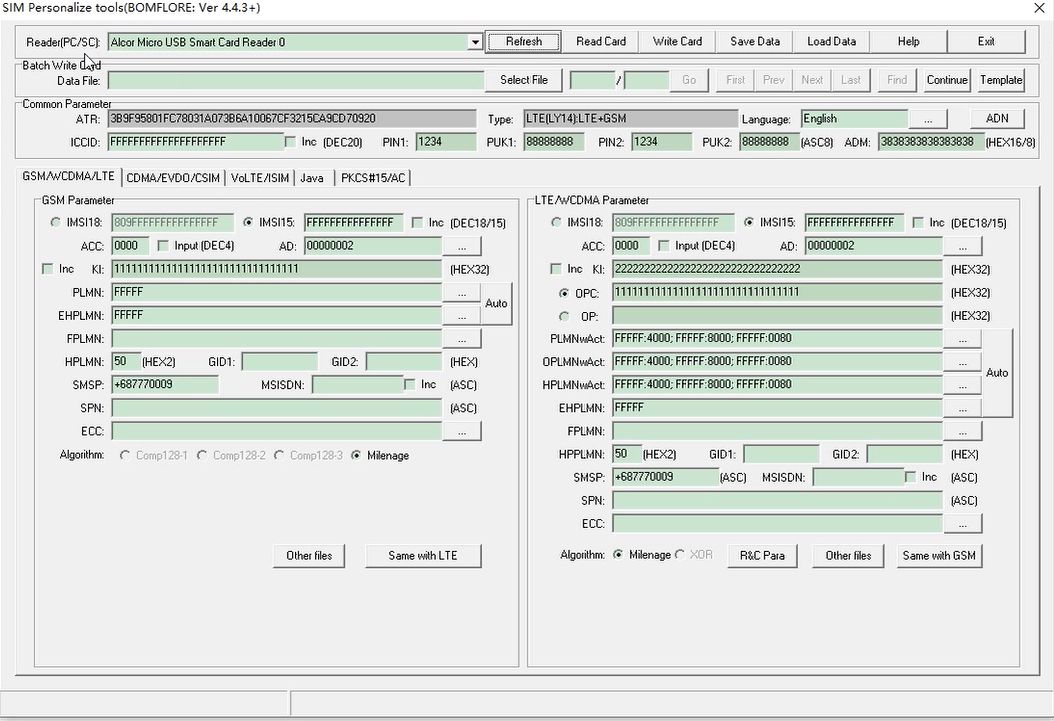Click the Same with LTE button
The image size is (1054, 721).
tap(423, 556)
